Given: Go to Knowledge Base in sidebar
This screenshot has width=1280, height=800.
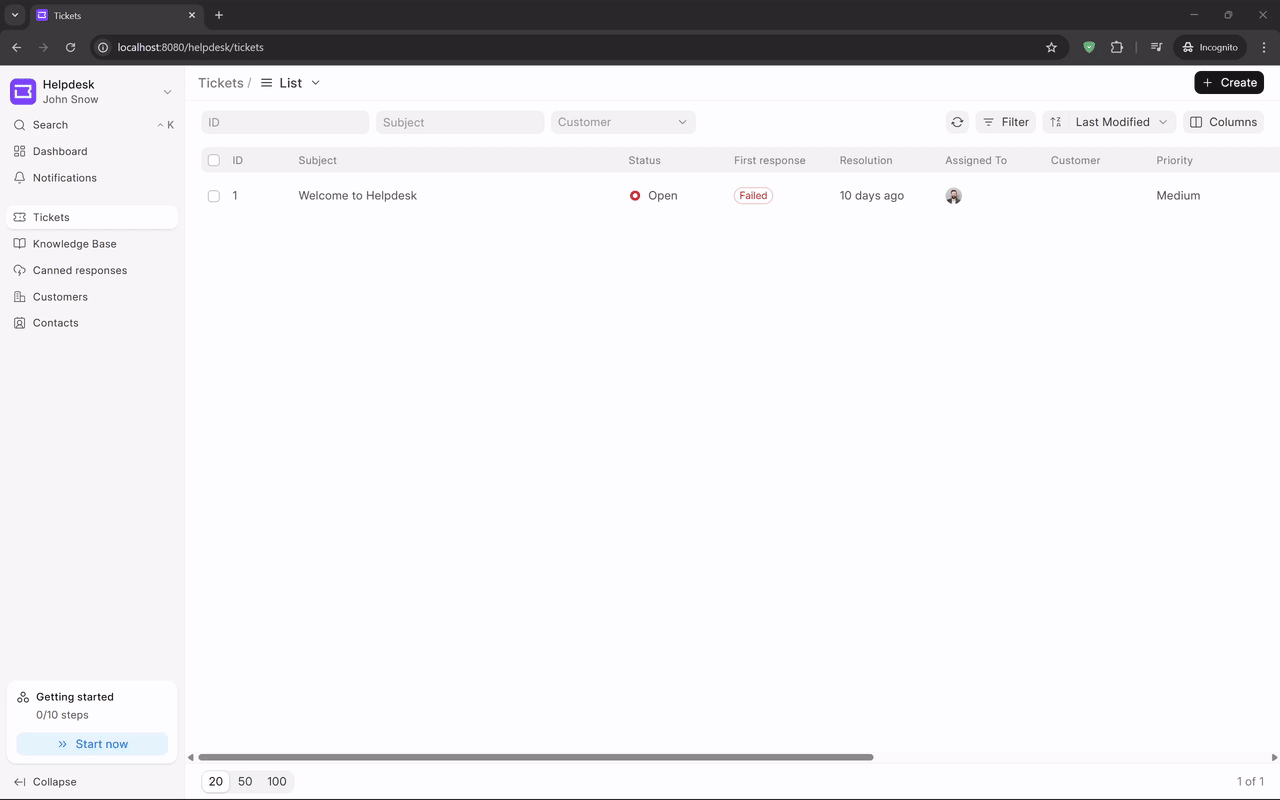Looking at the screenshot, I should pyautogui.click(x=74, y=244).
